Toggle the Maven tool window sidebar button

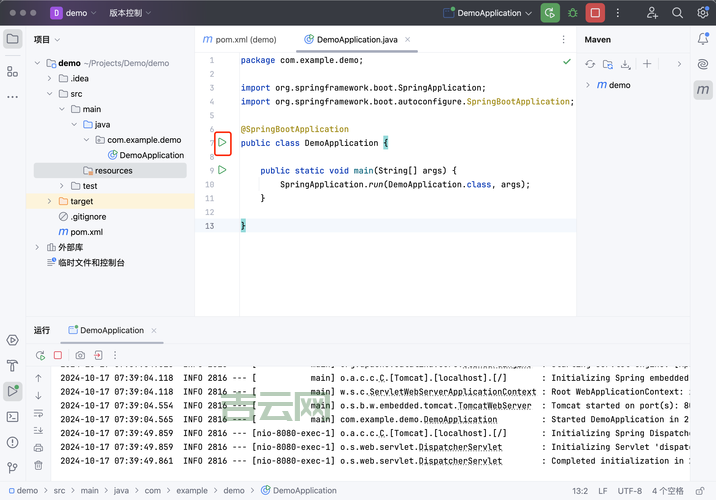pyautogui.click(x=703, y=91)
